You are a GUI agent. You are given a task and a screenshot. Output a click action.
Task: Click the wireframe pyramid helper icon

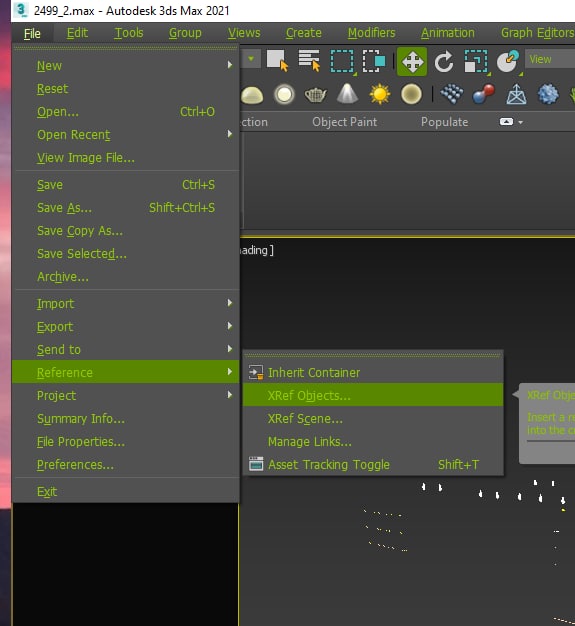(x=516, y=94)
